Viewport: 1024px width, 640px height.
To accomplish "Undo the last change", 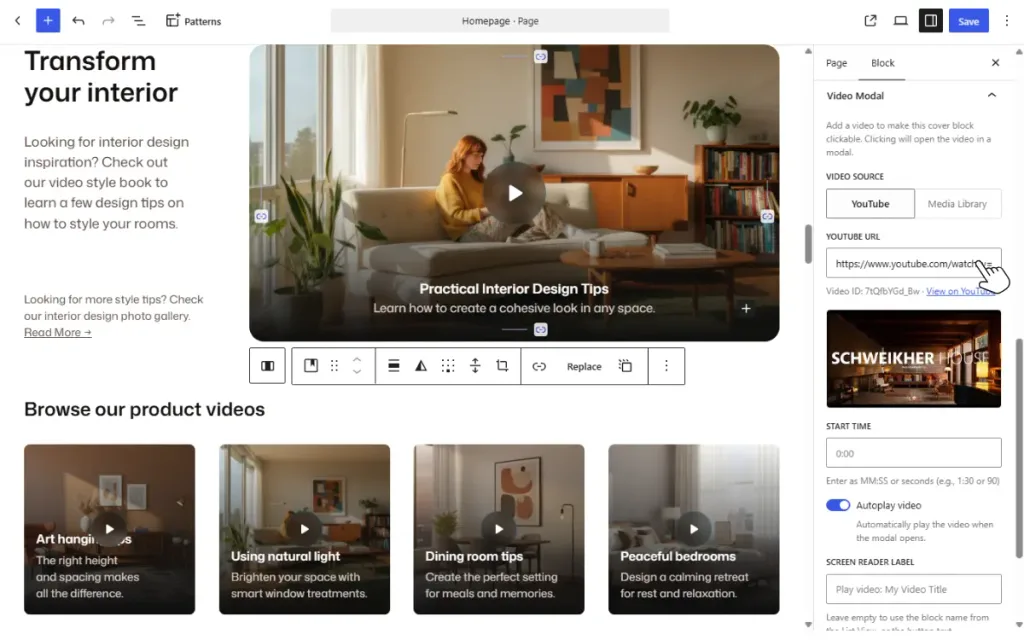I will [x=78, y=21].
